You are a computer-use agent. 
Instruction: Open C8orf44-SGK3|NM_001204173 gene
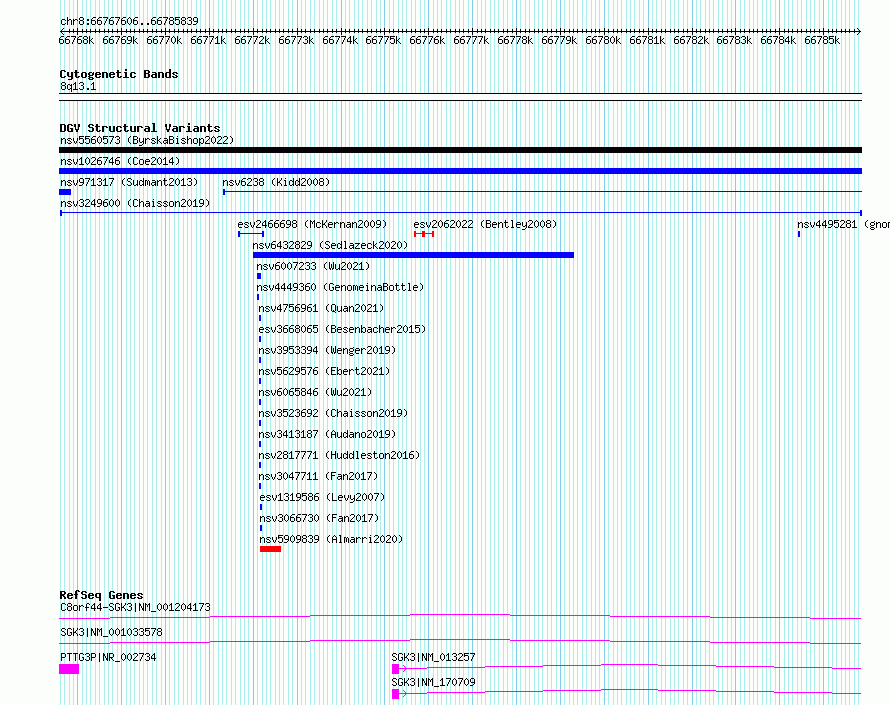[135, 607]
